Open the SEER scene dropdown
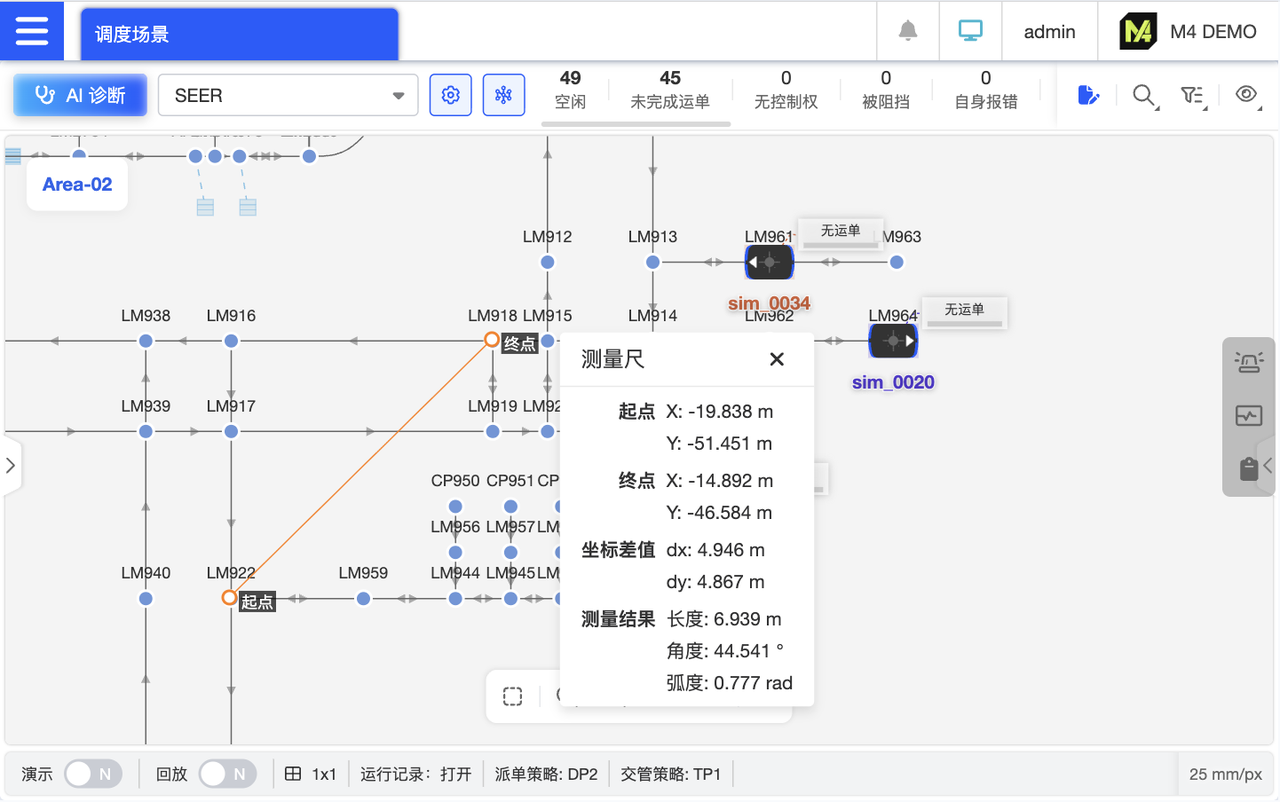1280x802 pixels. (x=287, y=95)
